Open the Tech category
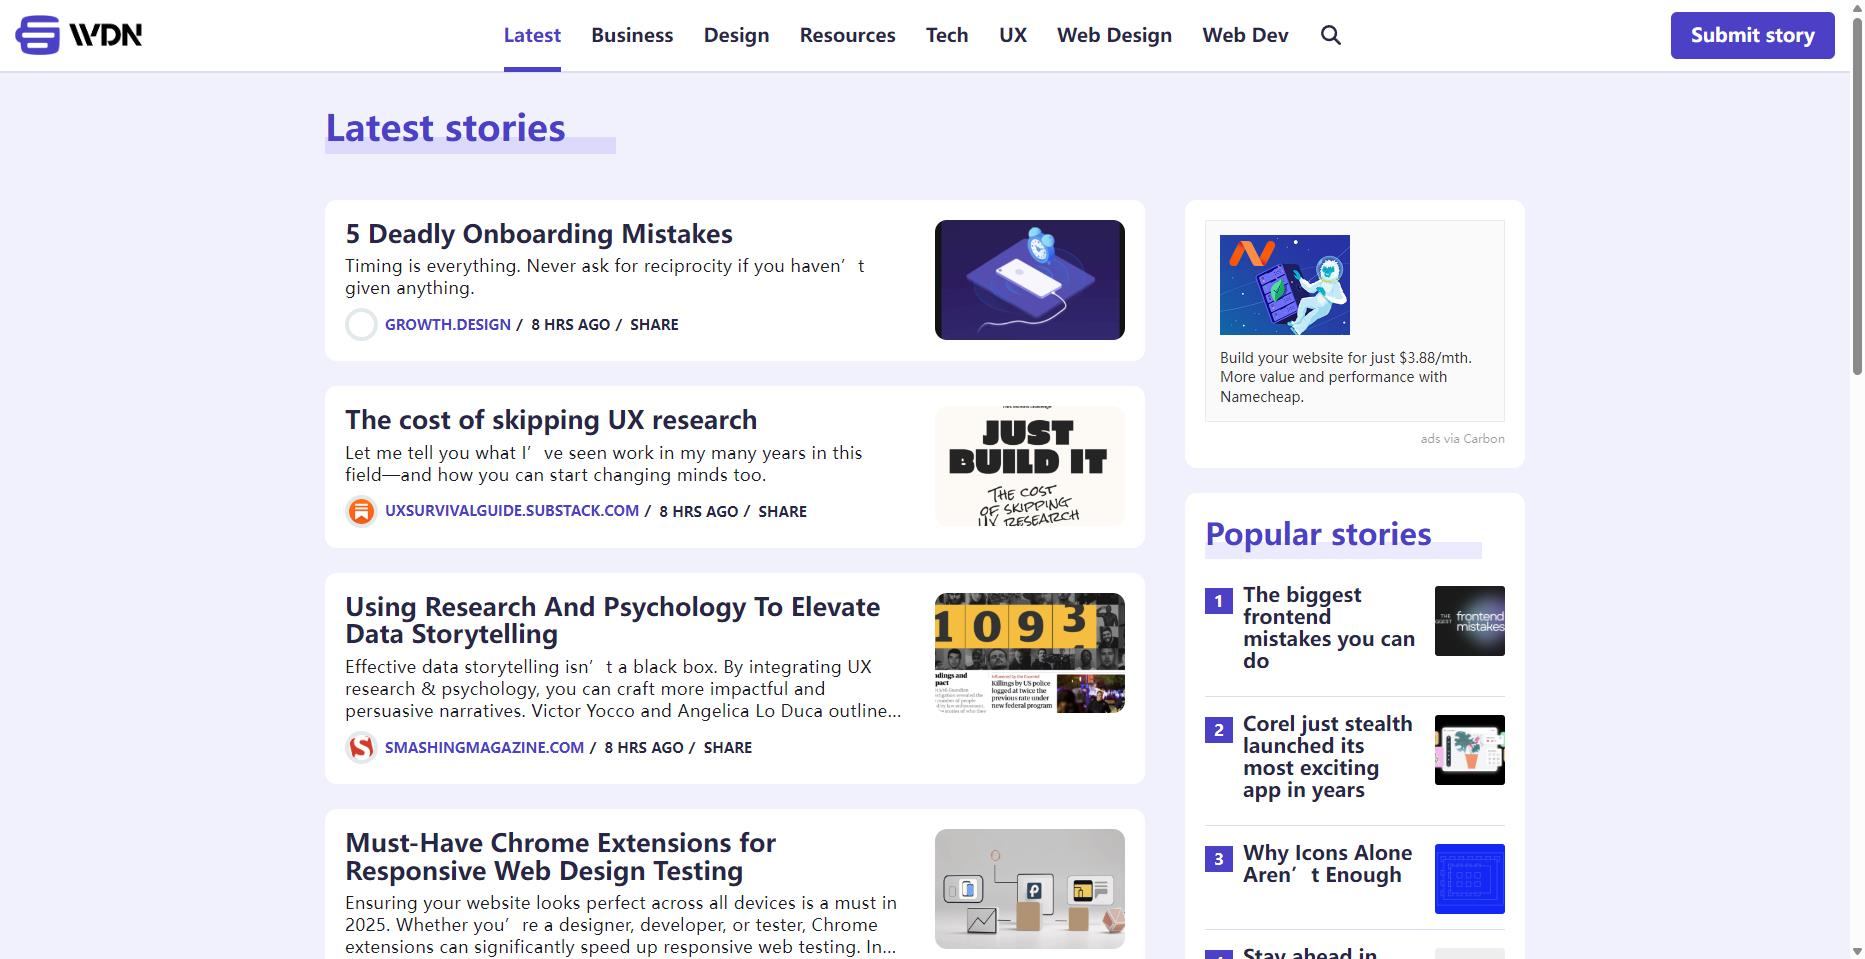Screen dimensions: 1865x959 tap(947, 35)
